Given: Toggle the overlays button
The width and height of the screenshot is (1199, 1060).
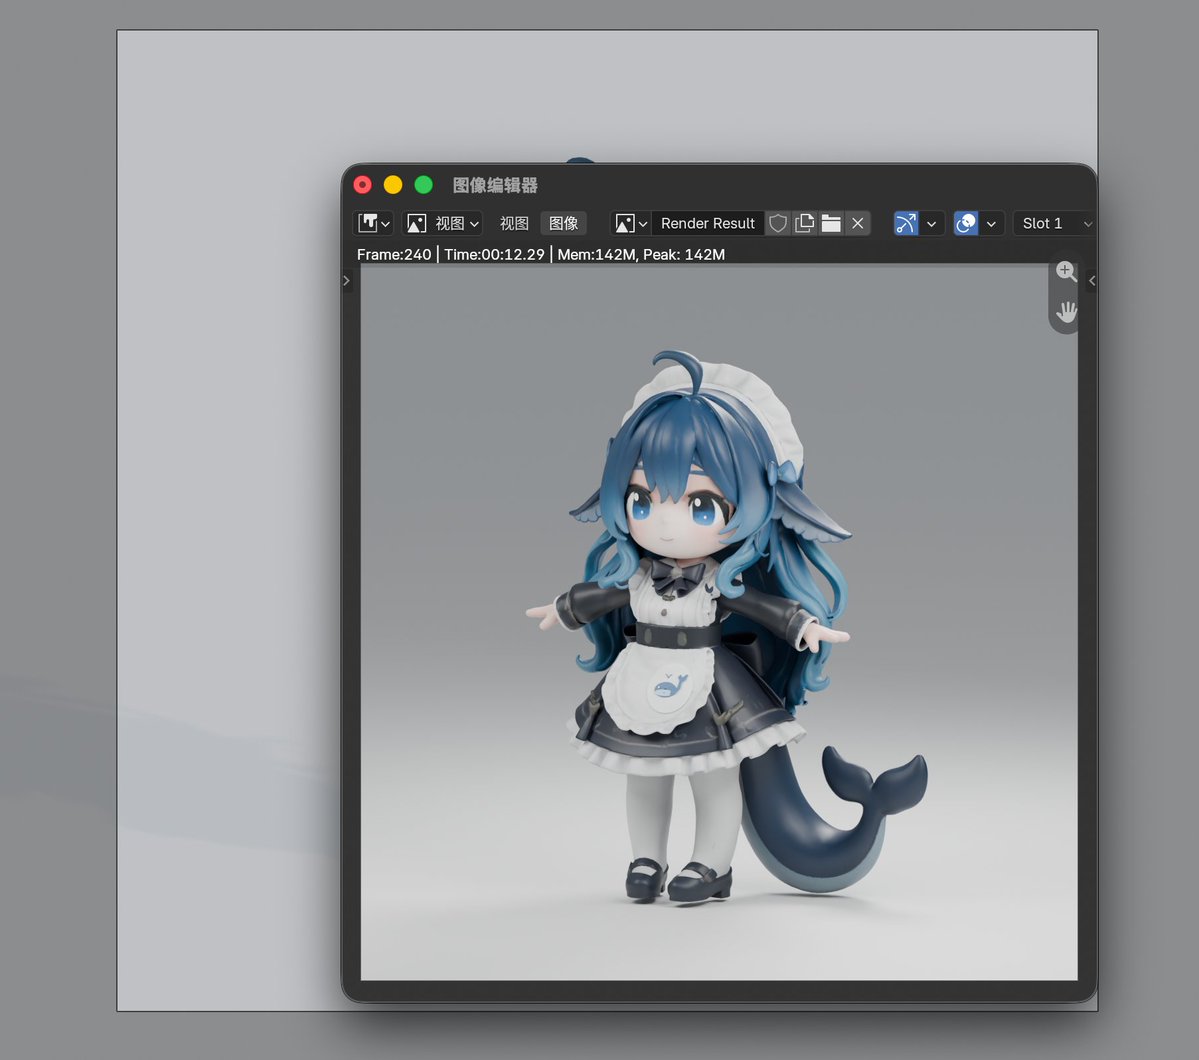Looking at the screenshot, I should pos(966,223).
